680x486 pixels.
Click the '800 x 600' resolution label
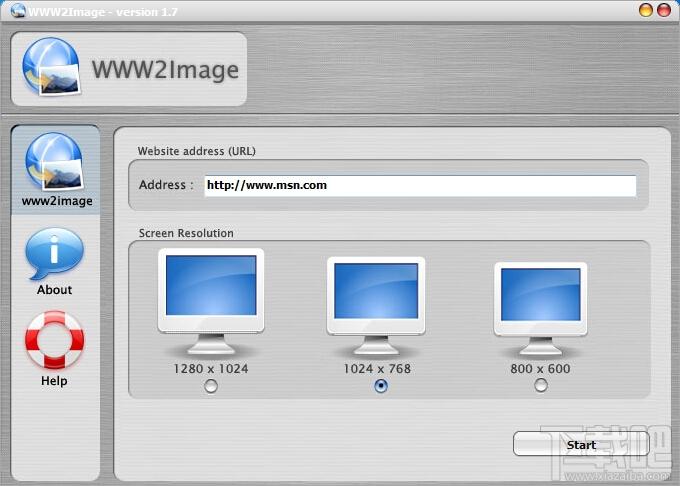(540, 369)
